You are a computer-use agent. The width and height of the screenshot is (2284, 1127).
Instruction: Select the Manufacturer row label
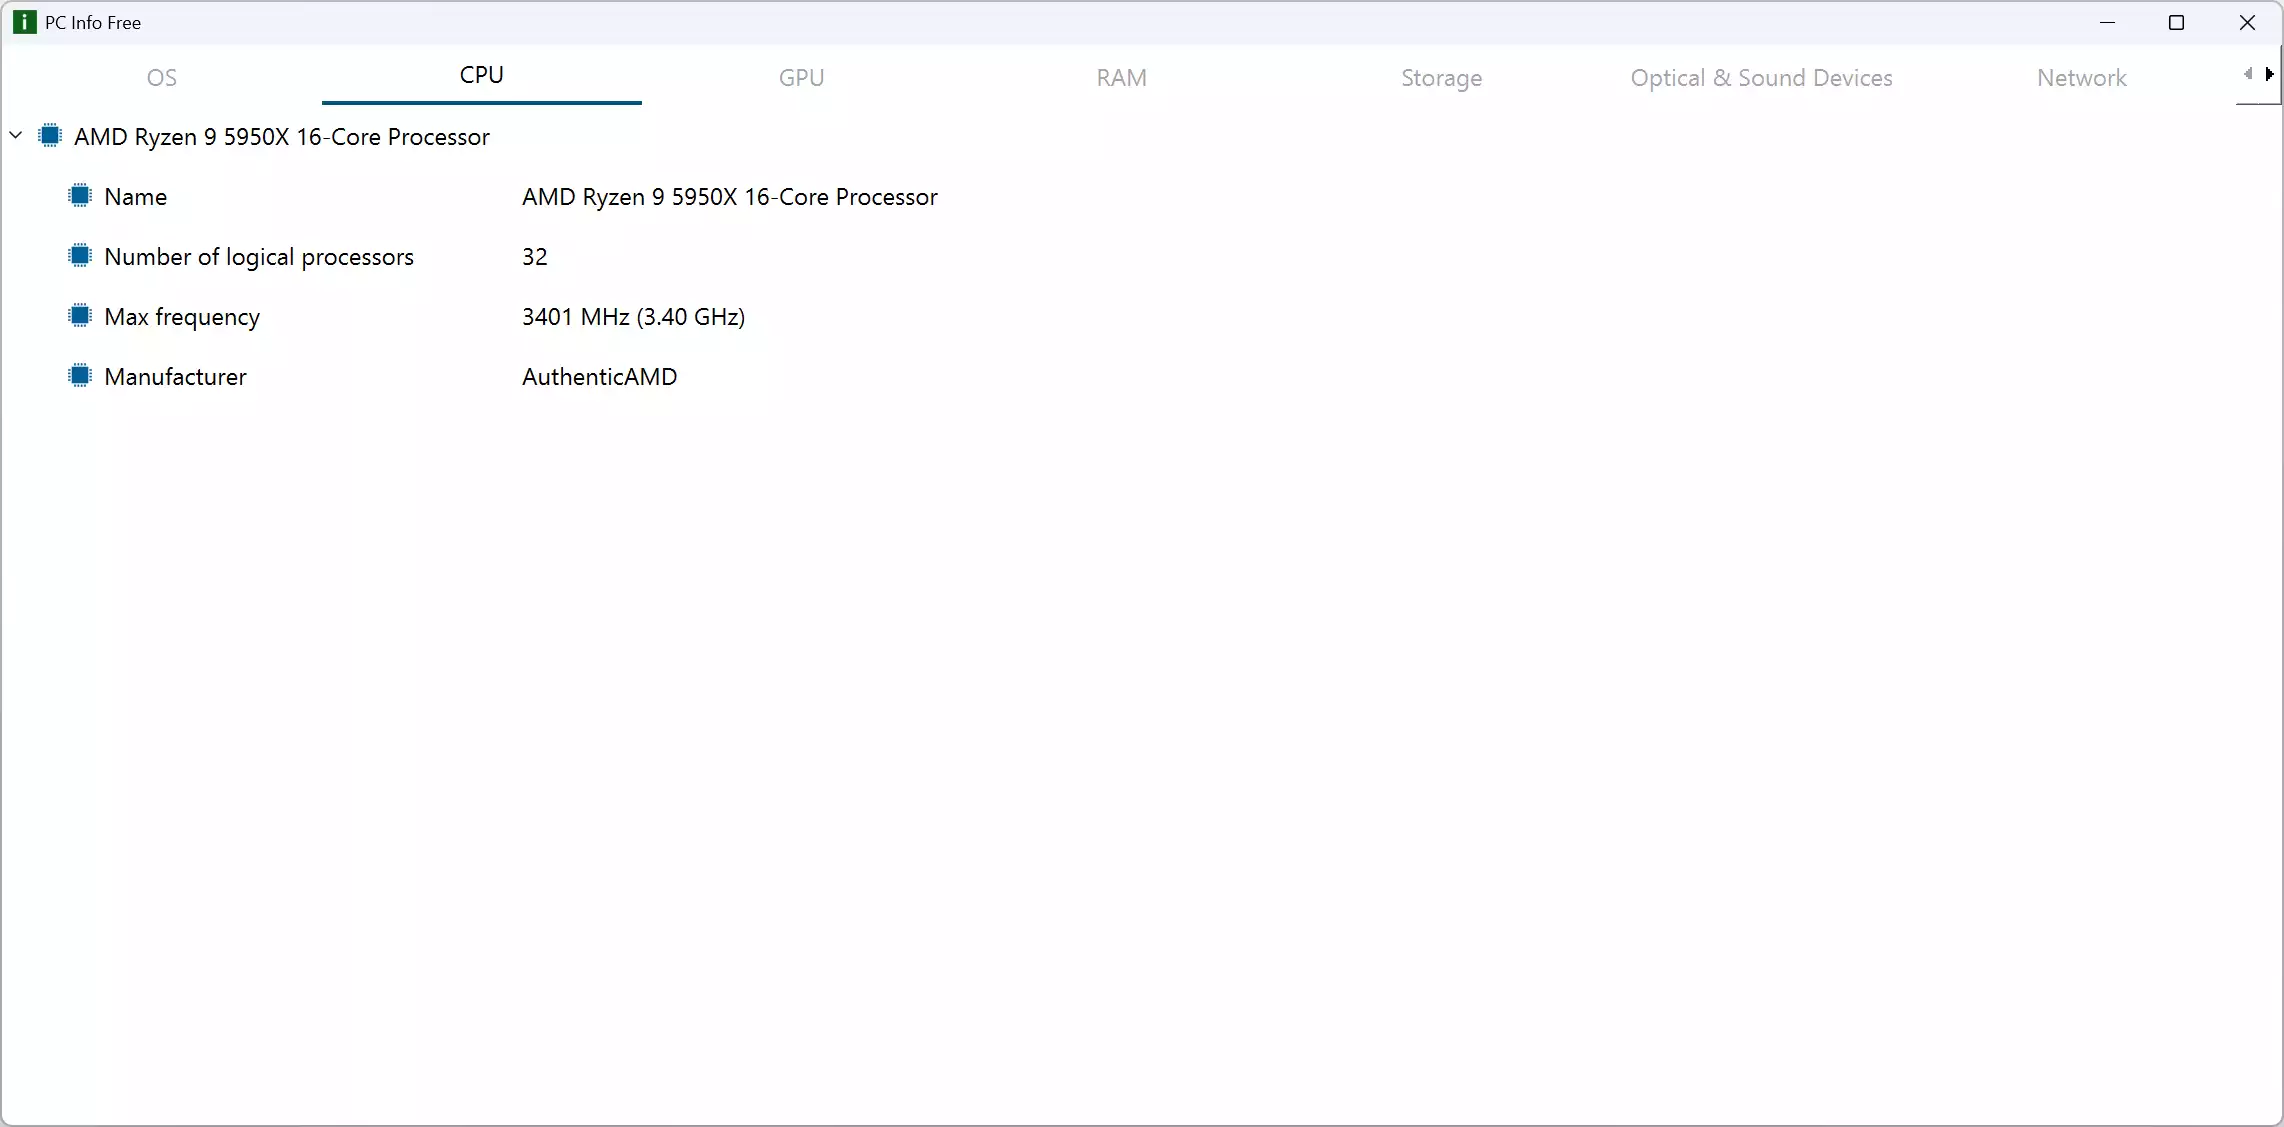click(x=175, y=377)
